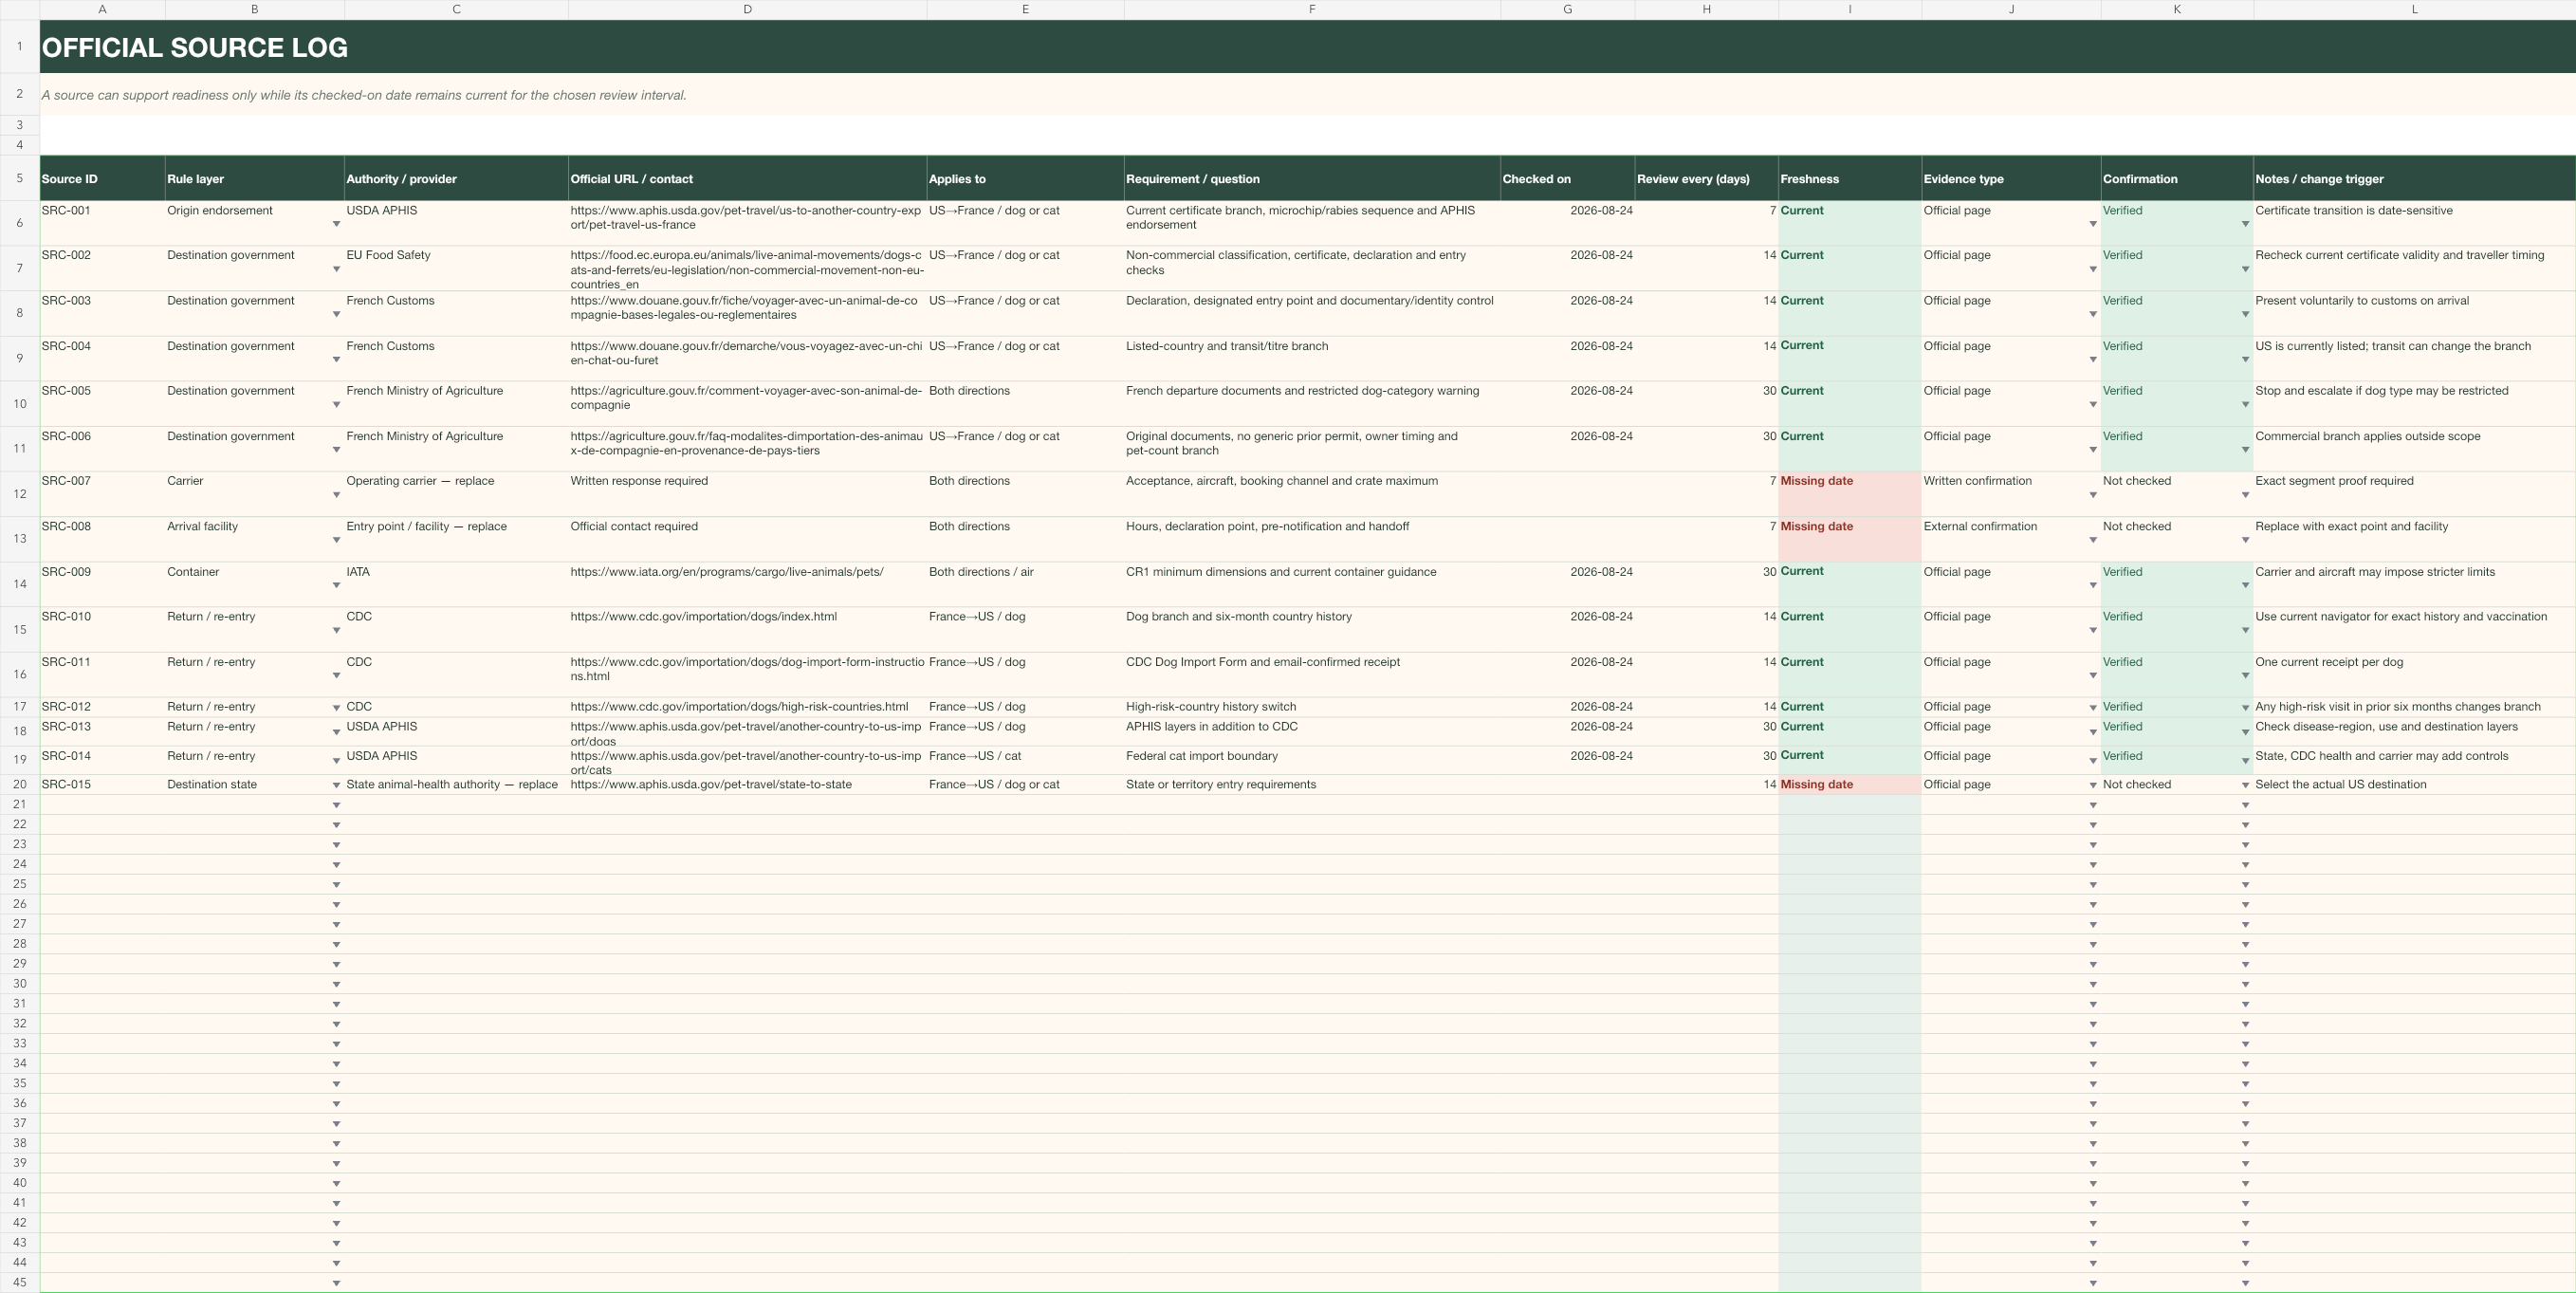Viewport: 2576px width, 1293px height.
Task: Open Rule layer dropdown for SRC-005
Action: click(x=336, y=405)
